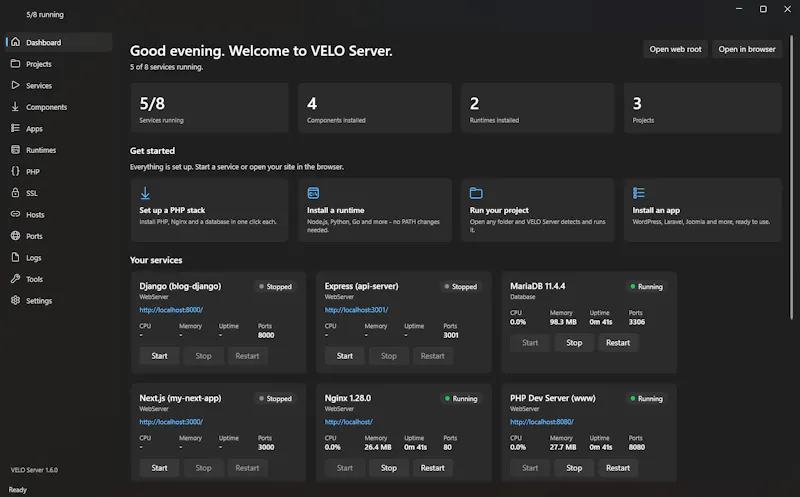This screenshot has height=497, width=800.
Task: Click the Runtimes icon in sidebar
Action: click(15, 150)
